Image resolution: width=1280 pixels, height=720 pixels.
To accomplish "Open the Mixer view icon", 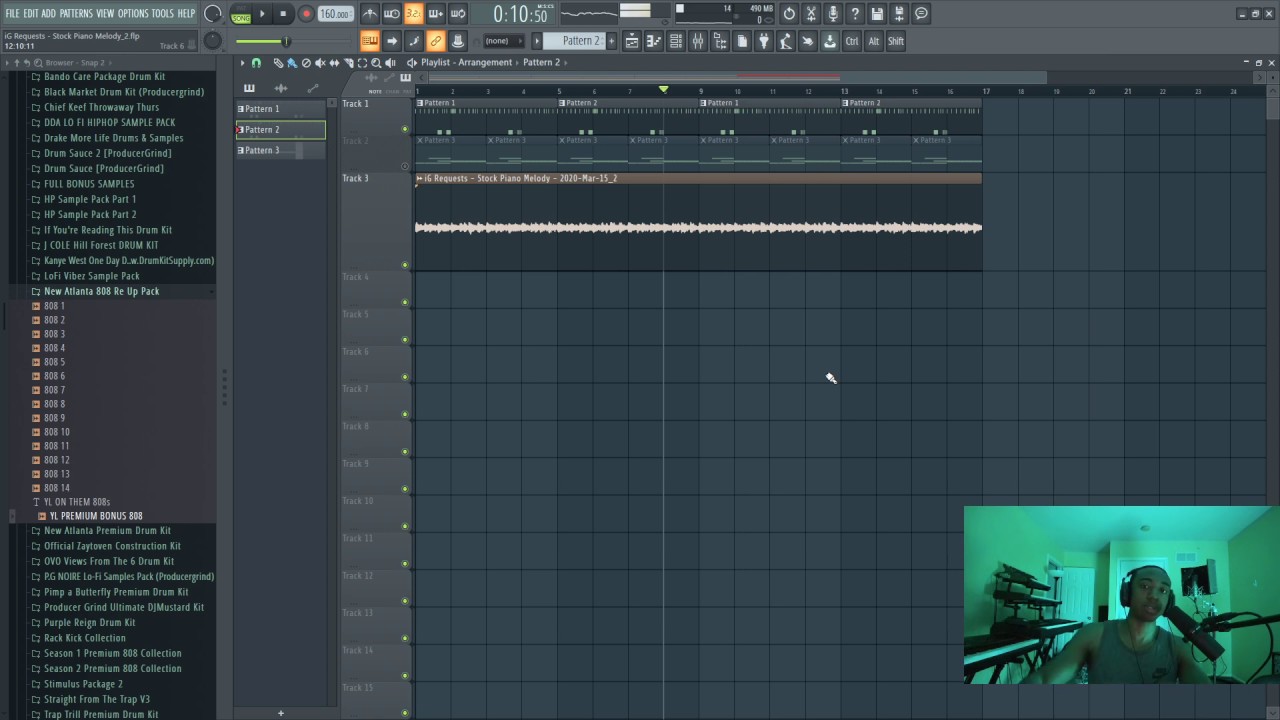I will pyautogui.click(x=698, y=41).
